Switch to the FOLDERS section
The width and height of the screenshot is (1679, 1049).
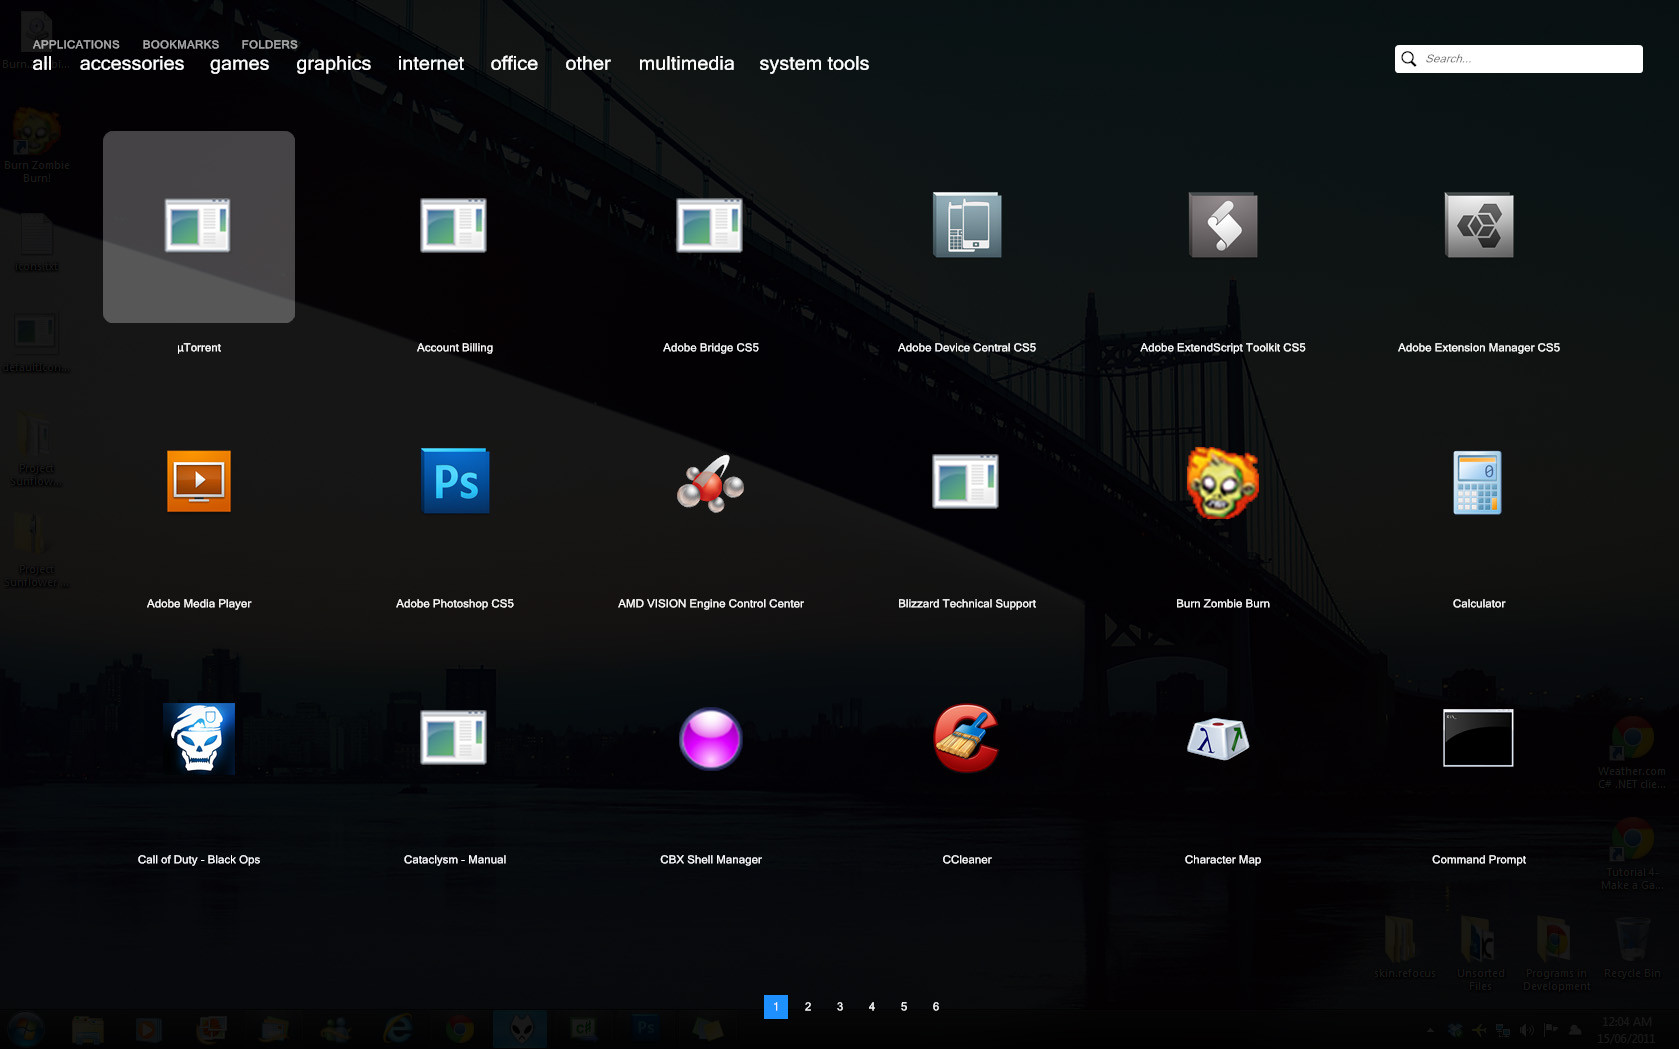click(269, 45)
